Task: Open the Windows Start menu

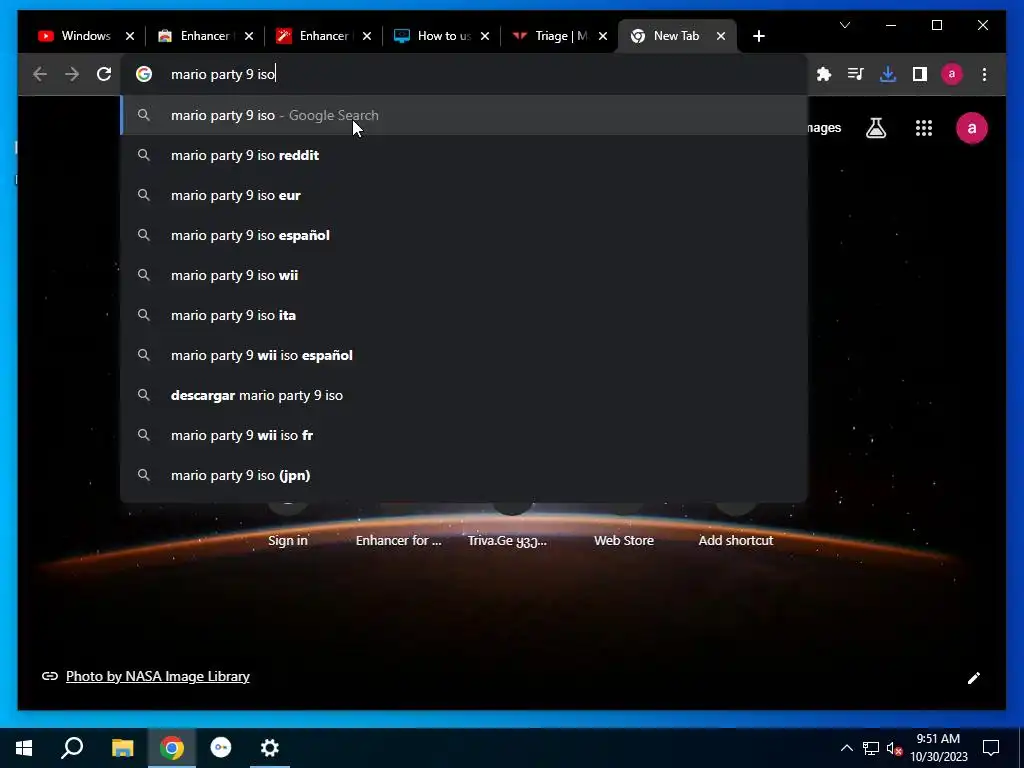Action: pyautogui.click(x=24, y=748)
